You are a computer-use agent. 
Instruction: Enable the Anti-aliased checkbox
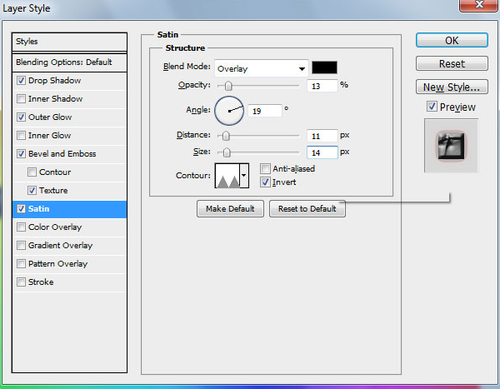point(265,169)
